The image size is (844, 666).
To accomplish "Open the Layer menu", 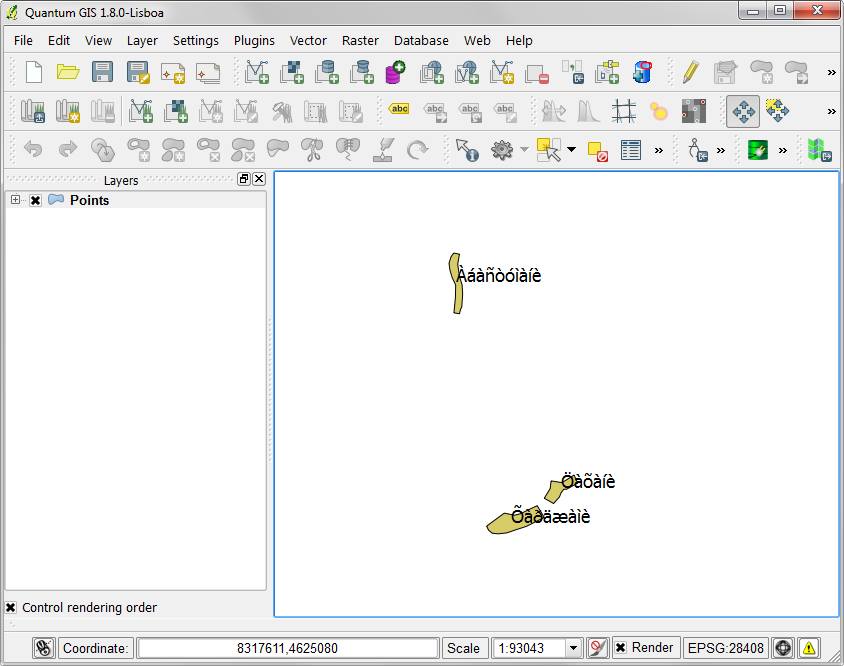I will click(142, 40).
